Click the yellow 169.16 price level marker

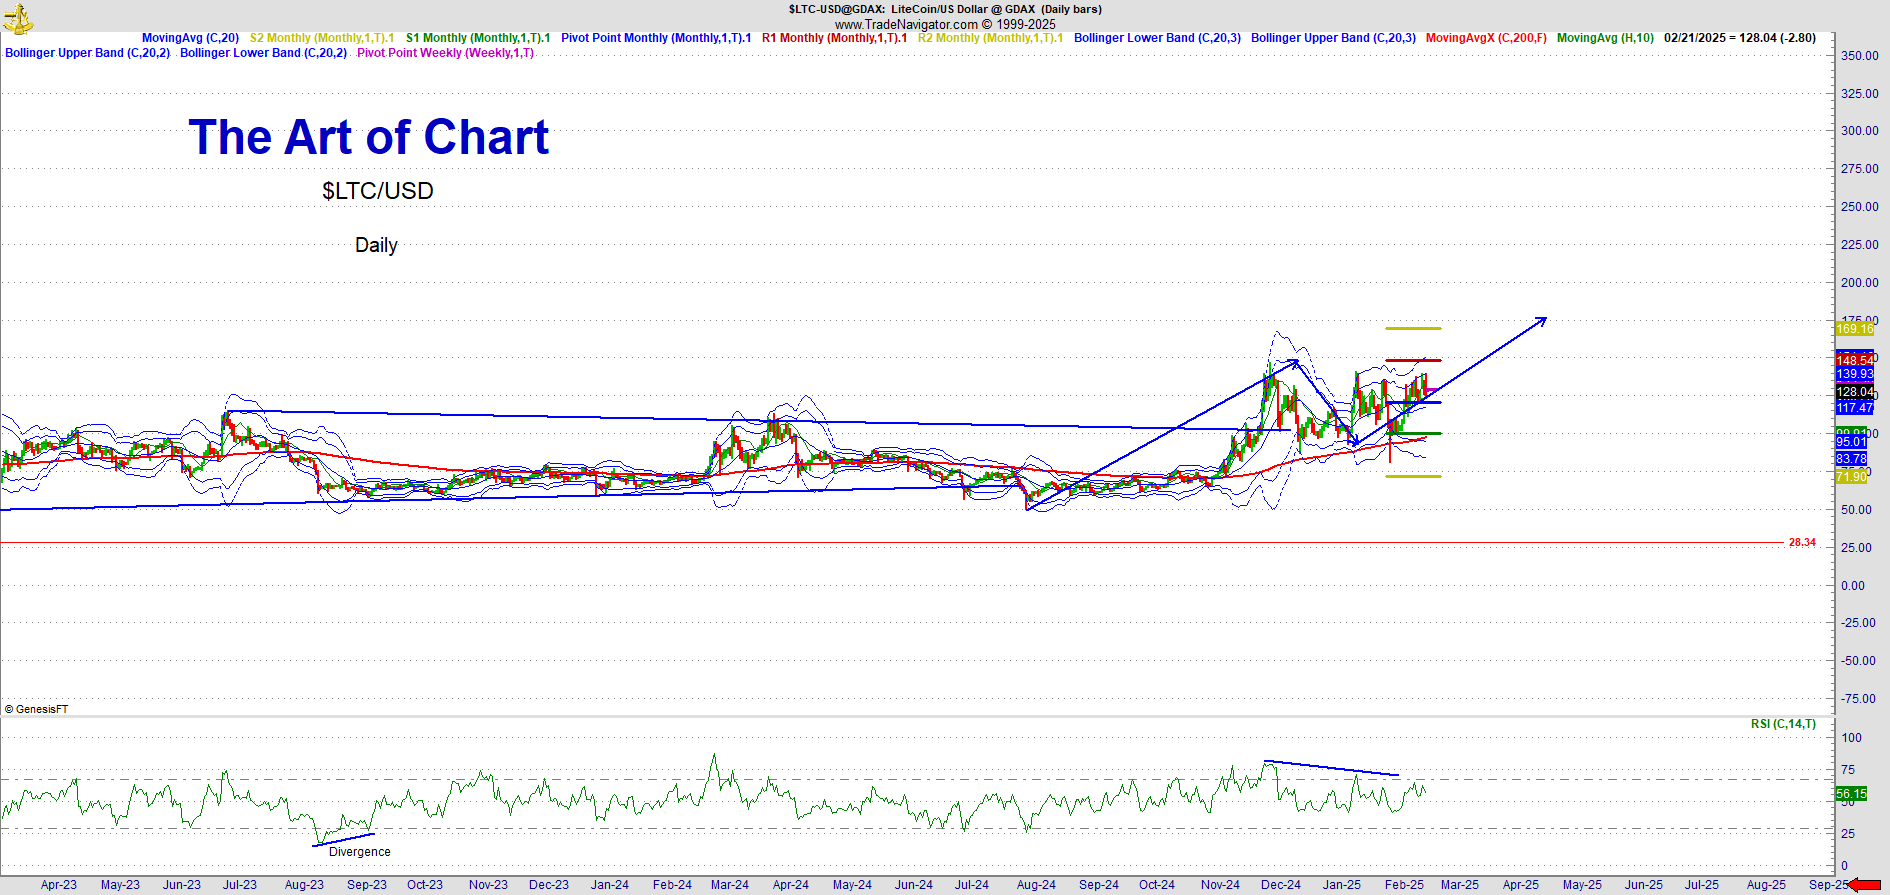click(1854, 329)
